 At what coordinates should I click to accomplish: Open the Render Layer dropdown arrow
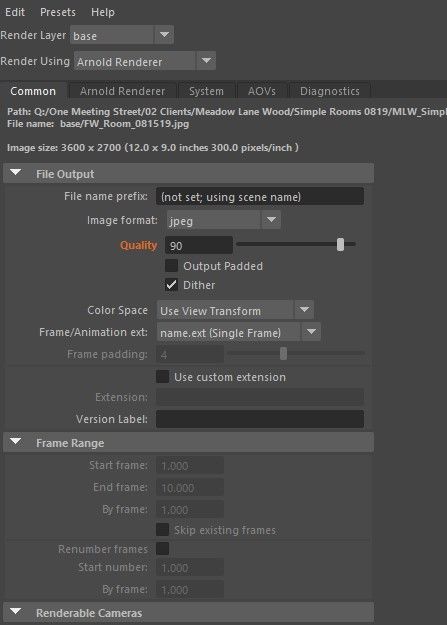click(164, 35)
